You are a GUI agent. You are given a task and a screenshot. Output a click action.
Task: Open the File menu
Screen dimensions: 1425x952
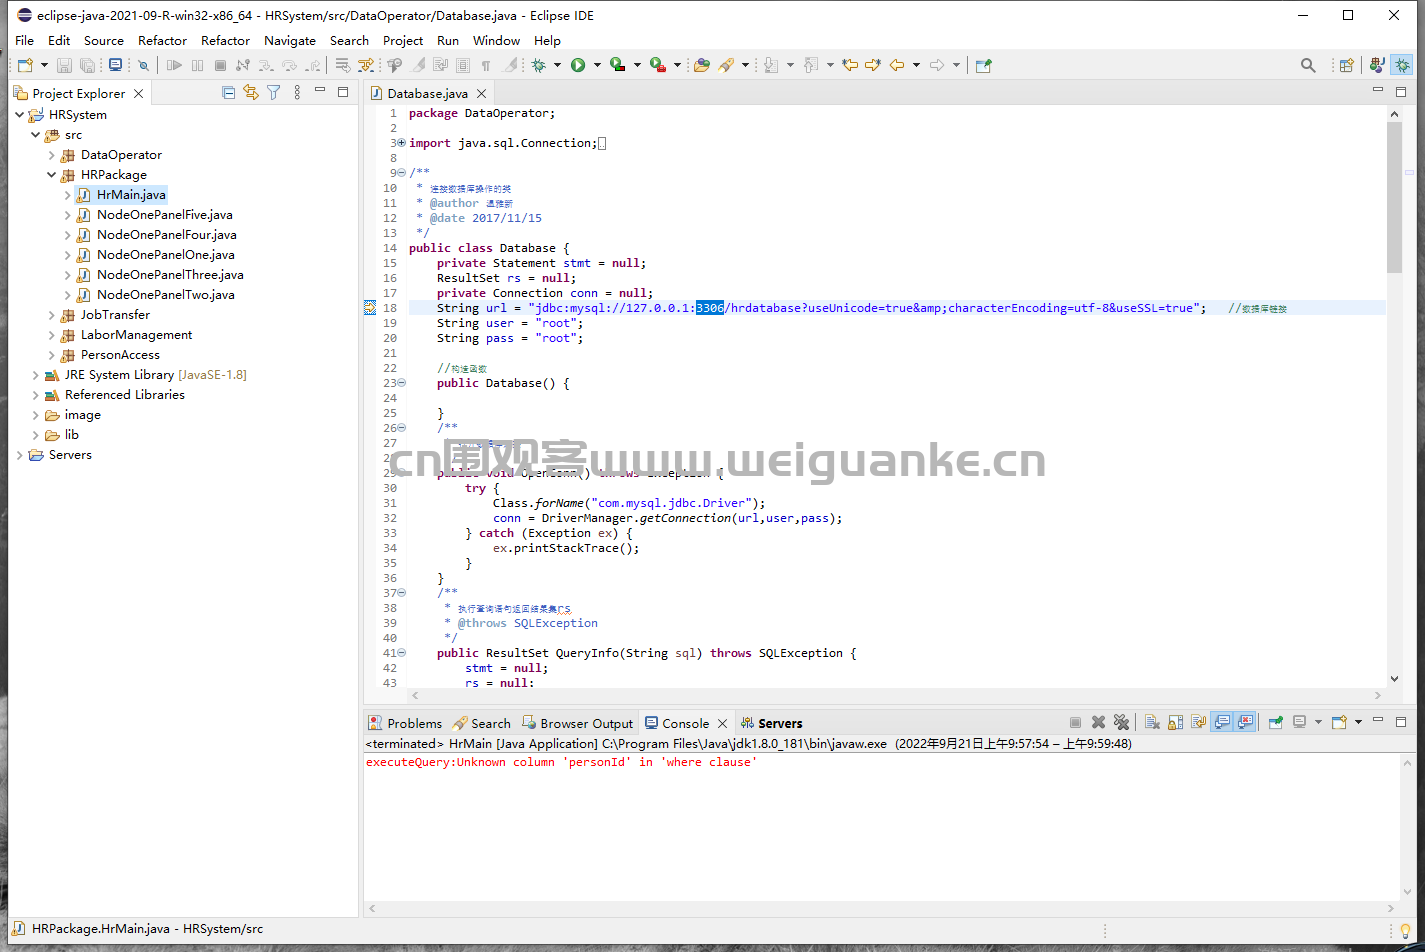tap(25, 40)
